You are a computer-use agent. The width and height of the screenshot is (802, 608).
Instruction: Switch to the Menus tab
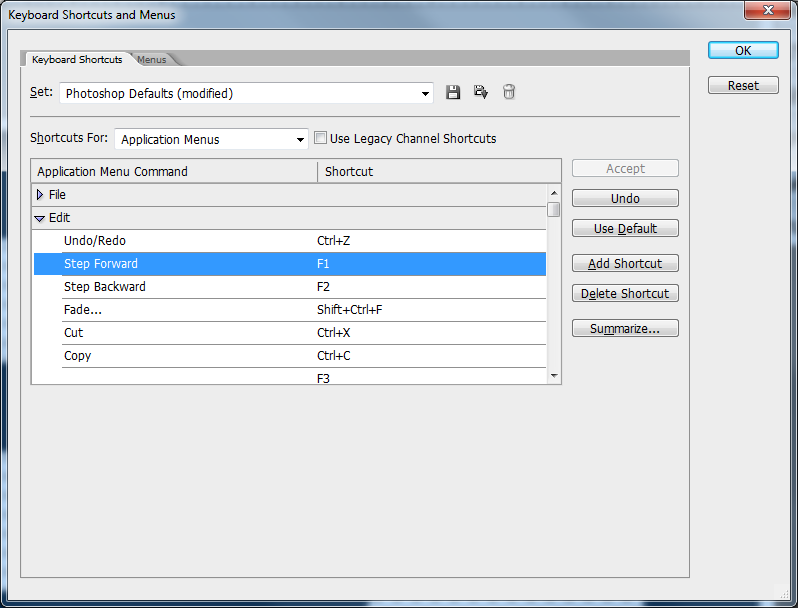152,59
